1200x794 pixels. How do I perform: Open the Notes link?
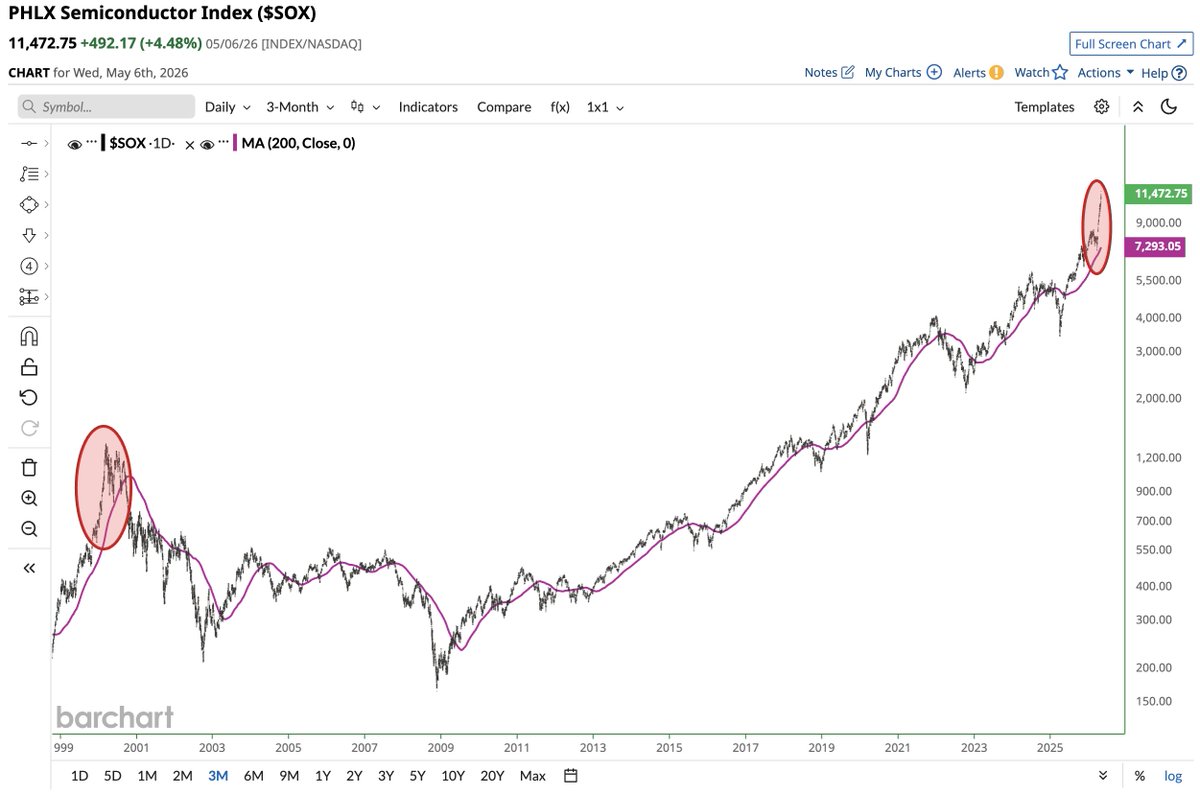(x=821, y=72)
